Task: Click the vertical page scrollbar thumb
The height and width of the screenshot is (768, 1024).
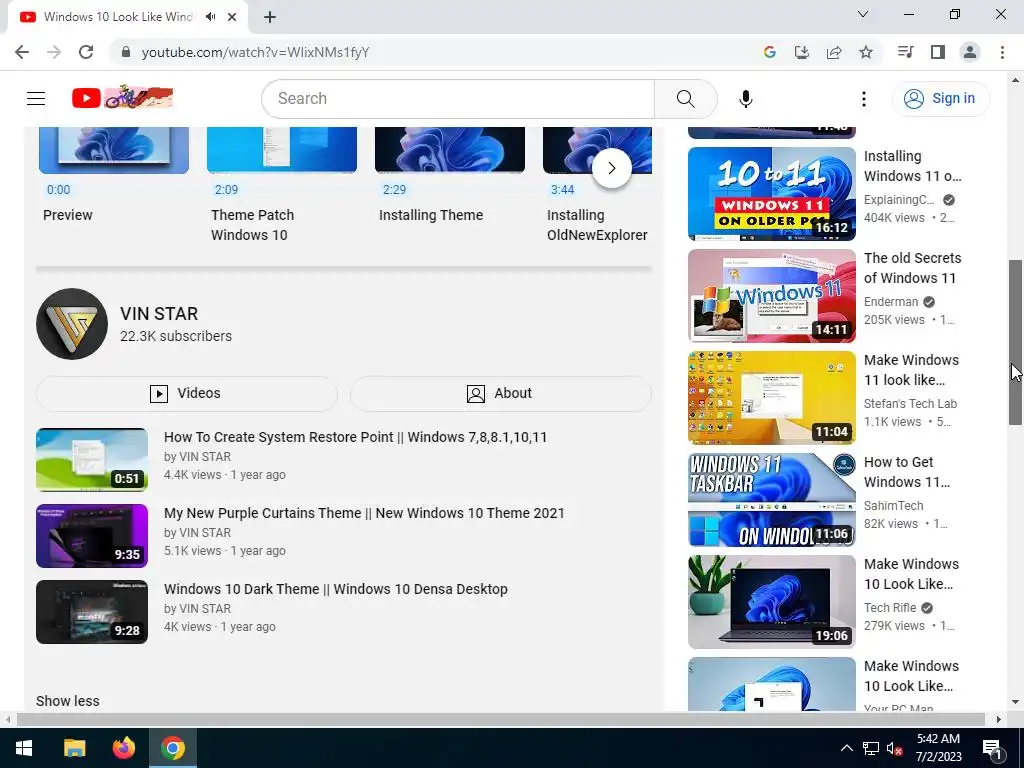Action: [1015, 342]
